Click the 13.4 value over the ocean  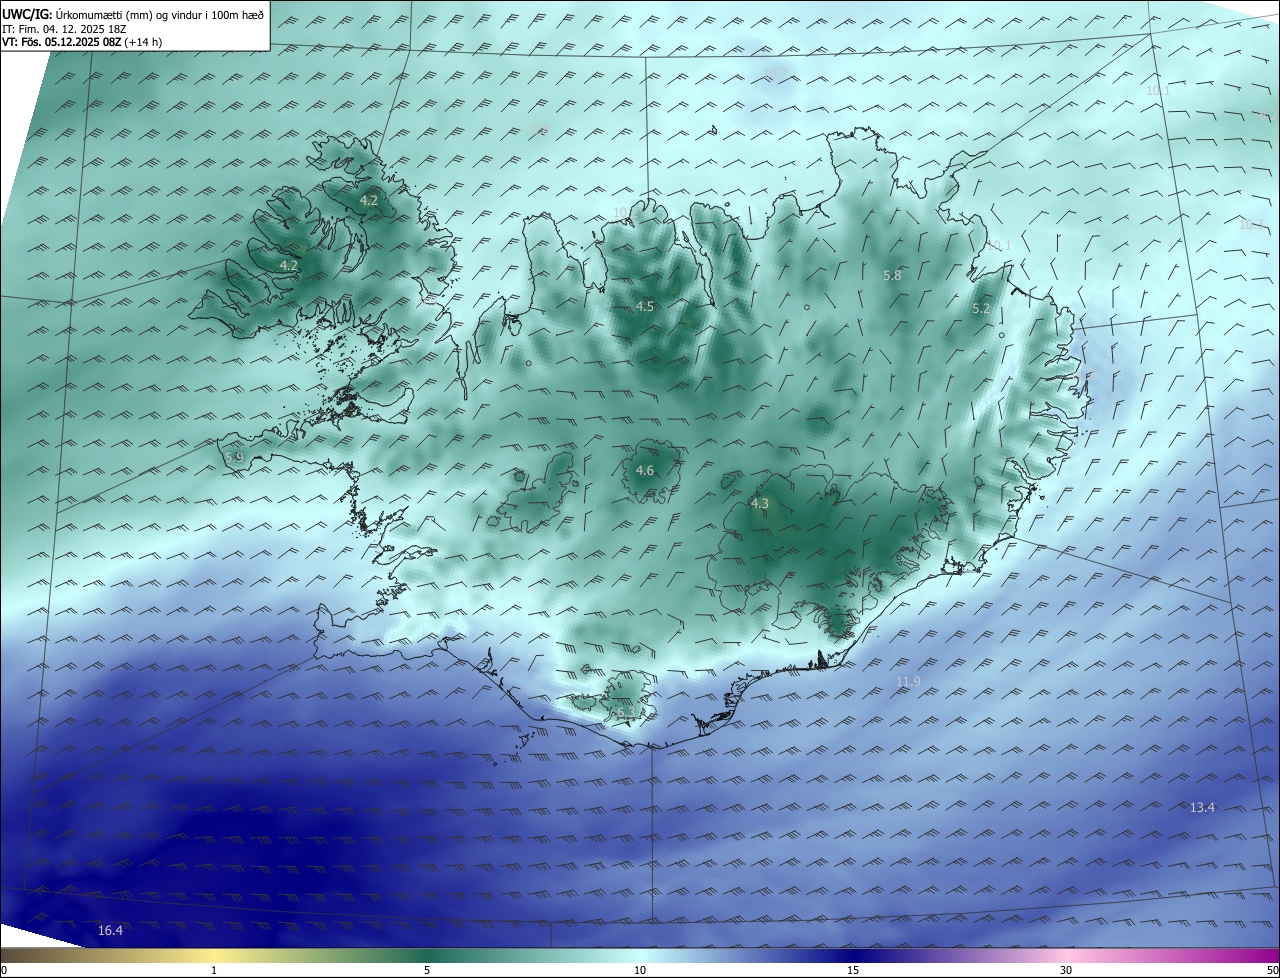coord(1202,808)
